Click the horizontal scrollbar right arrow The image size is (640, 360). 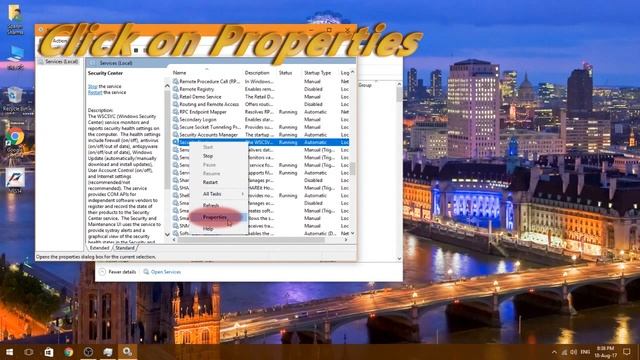click(x=346, y=240)
